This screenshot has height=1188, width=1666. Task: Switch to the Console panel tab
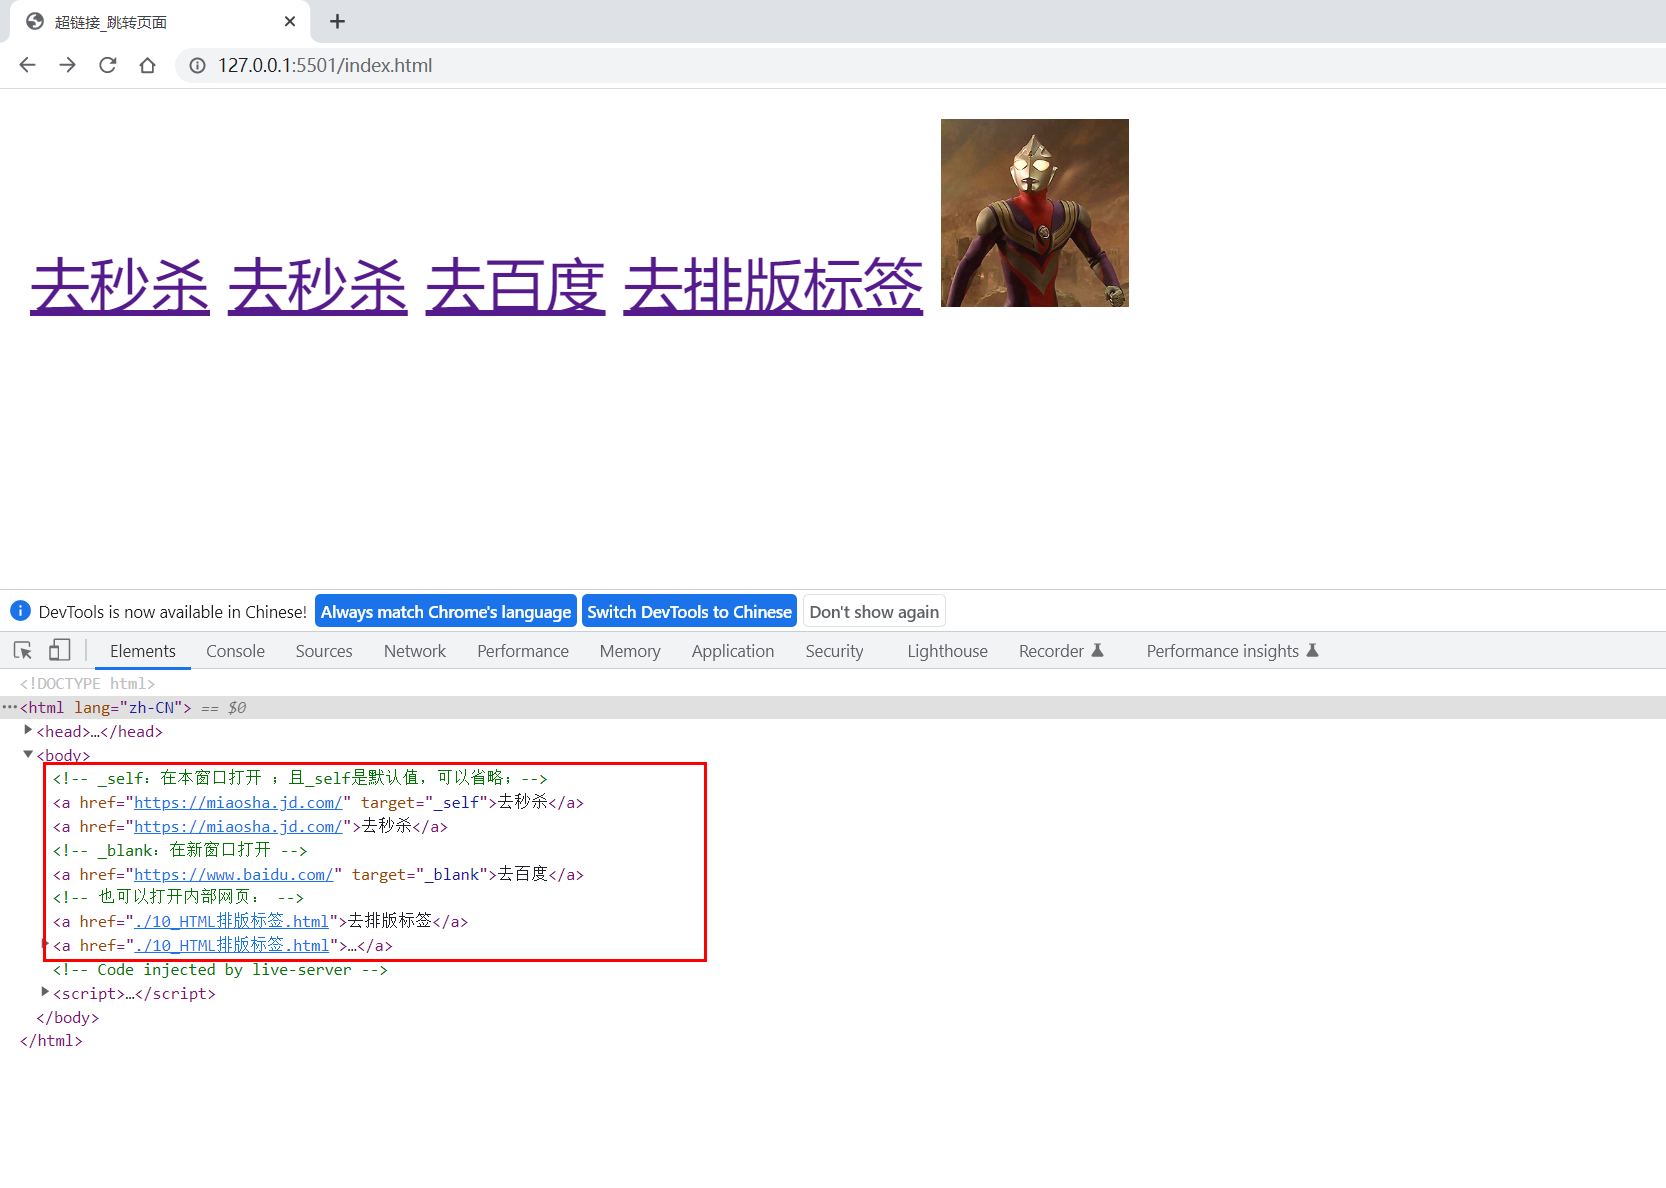[235, 651]
